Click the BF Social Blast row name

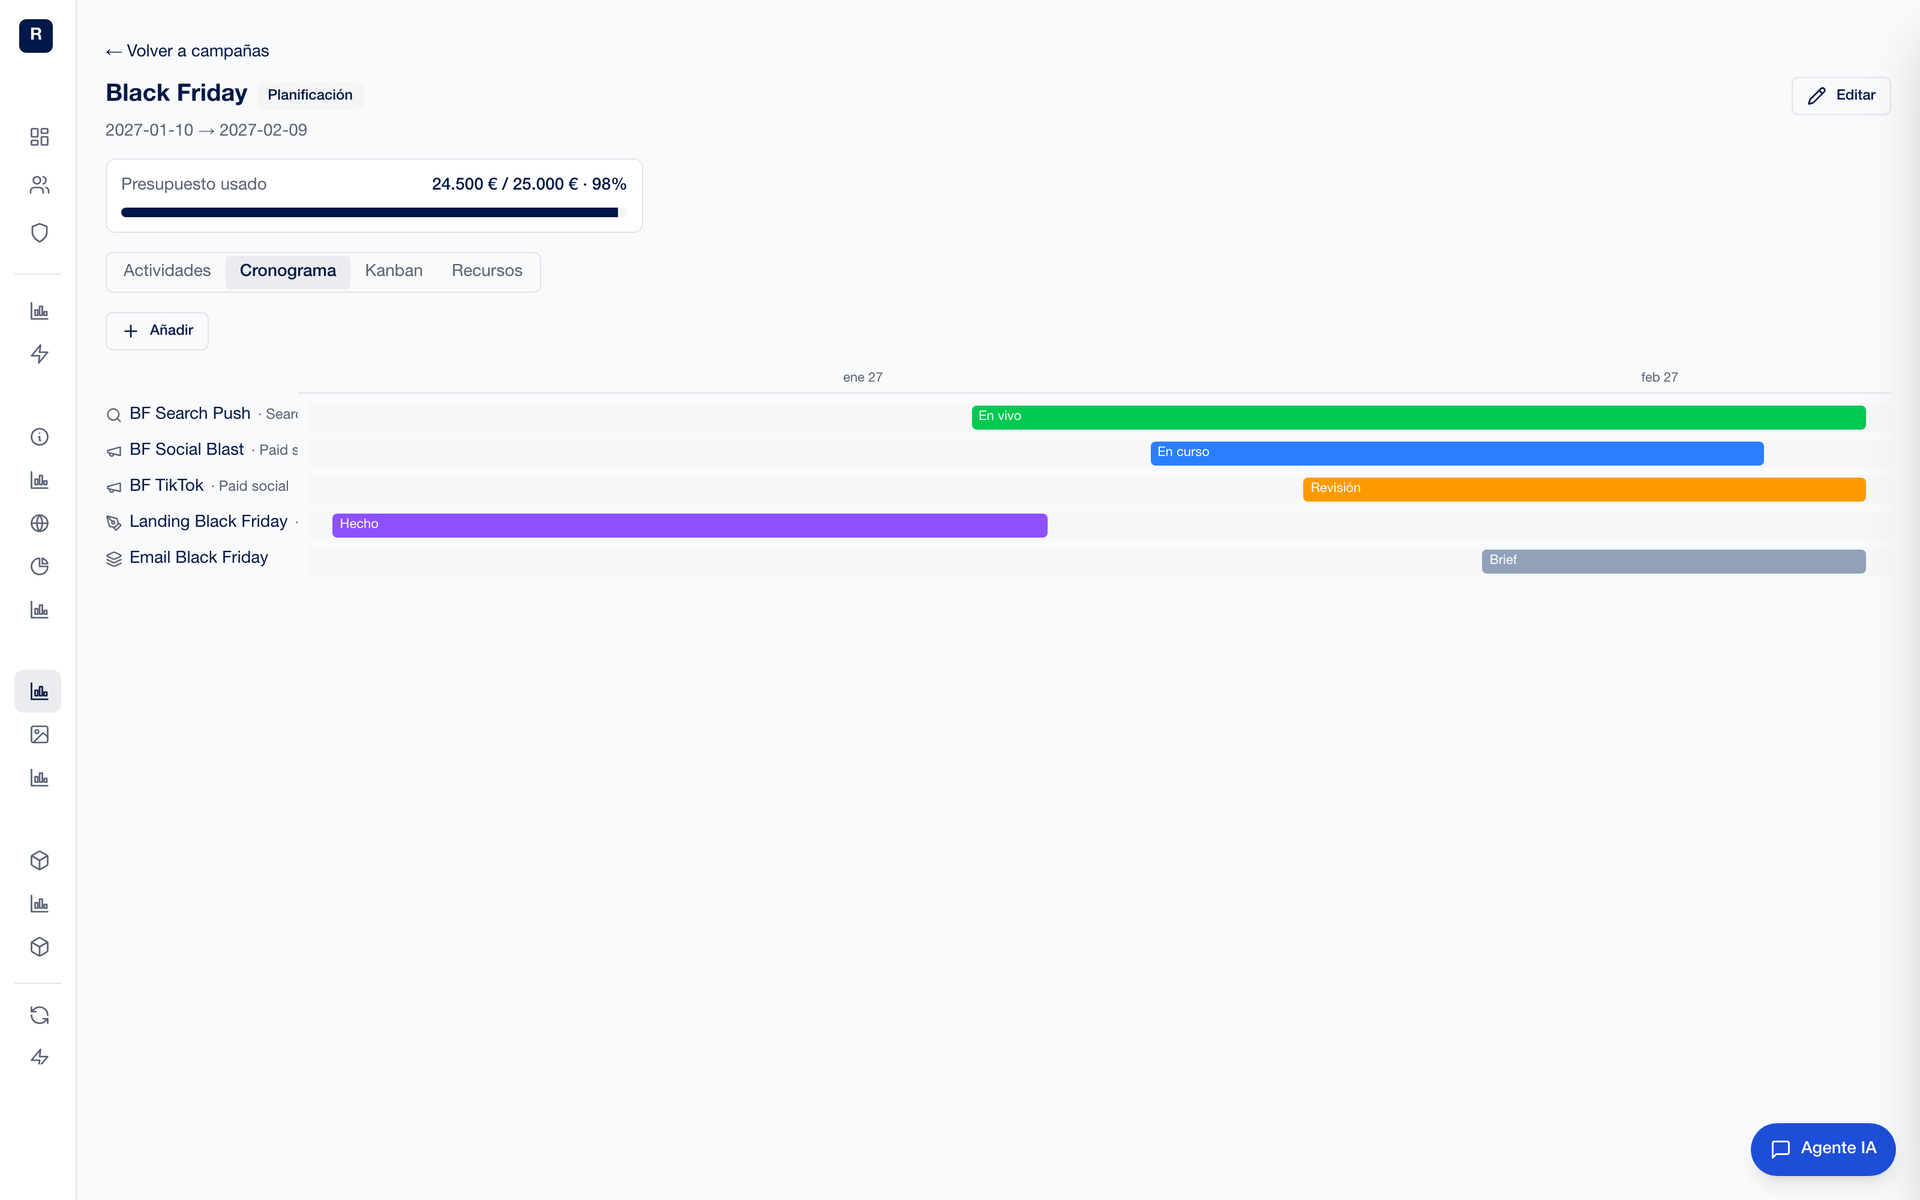[x=187, y=449]
